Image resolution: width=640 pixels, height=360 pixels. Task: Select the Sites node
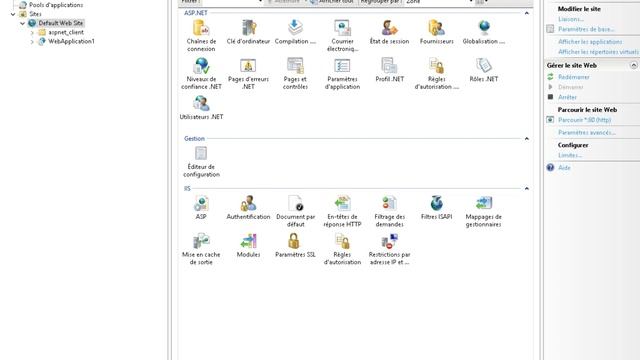35,14
